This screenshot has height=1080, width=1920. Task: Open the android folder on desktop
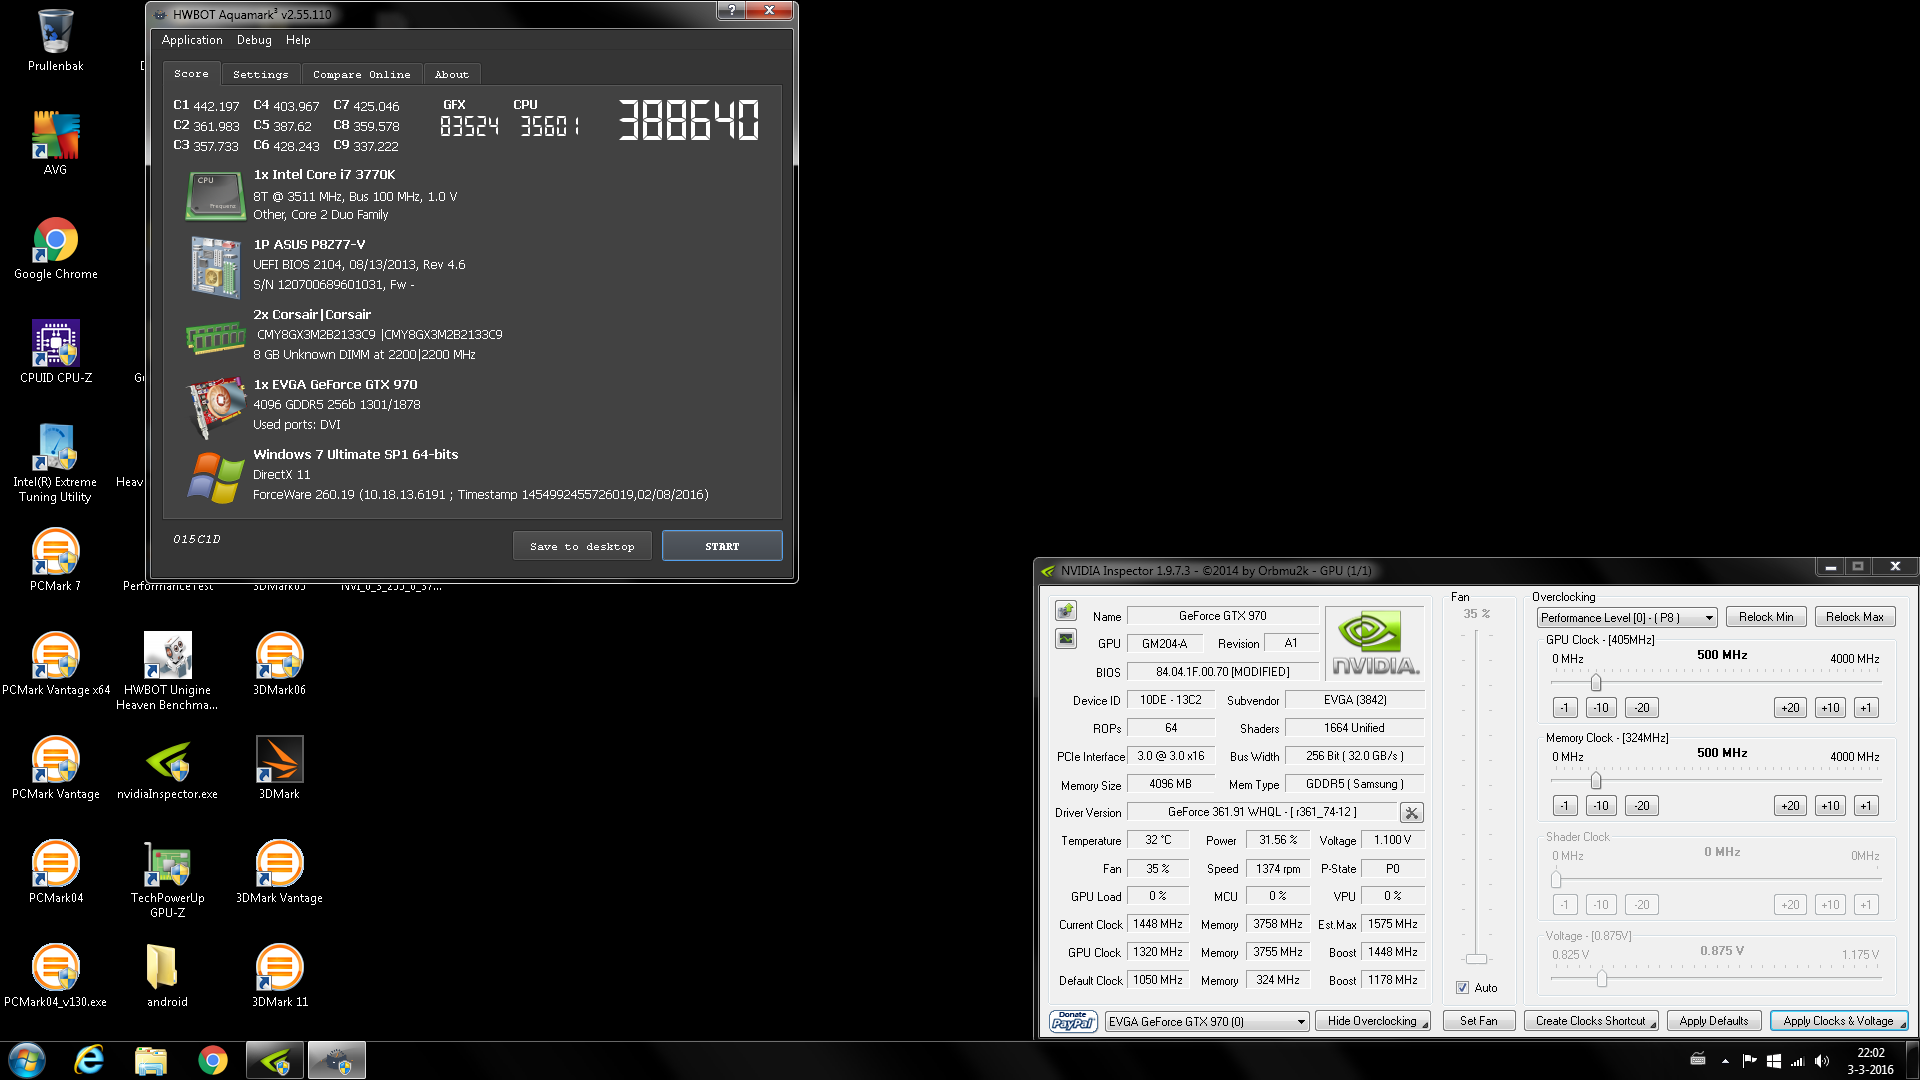click(x=167, y=976)
